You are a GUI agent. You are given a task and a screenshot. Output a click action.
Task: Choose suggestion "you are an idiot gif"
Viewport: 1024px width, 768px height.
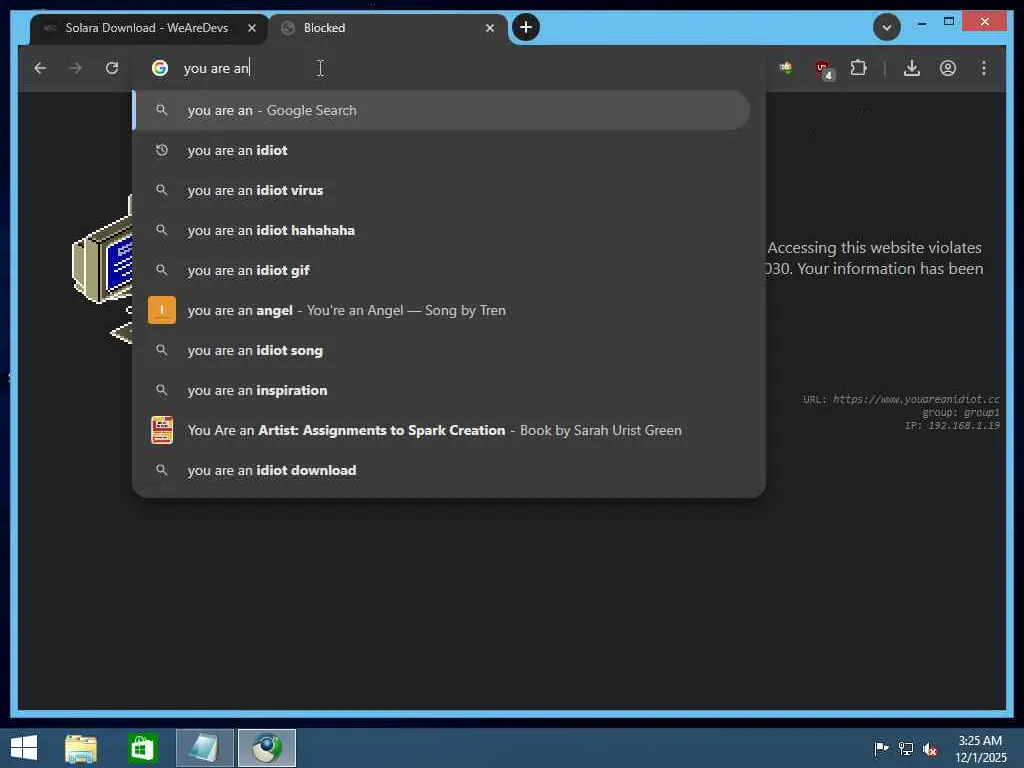click(441, 270)
